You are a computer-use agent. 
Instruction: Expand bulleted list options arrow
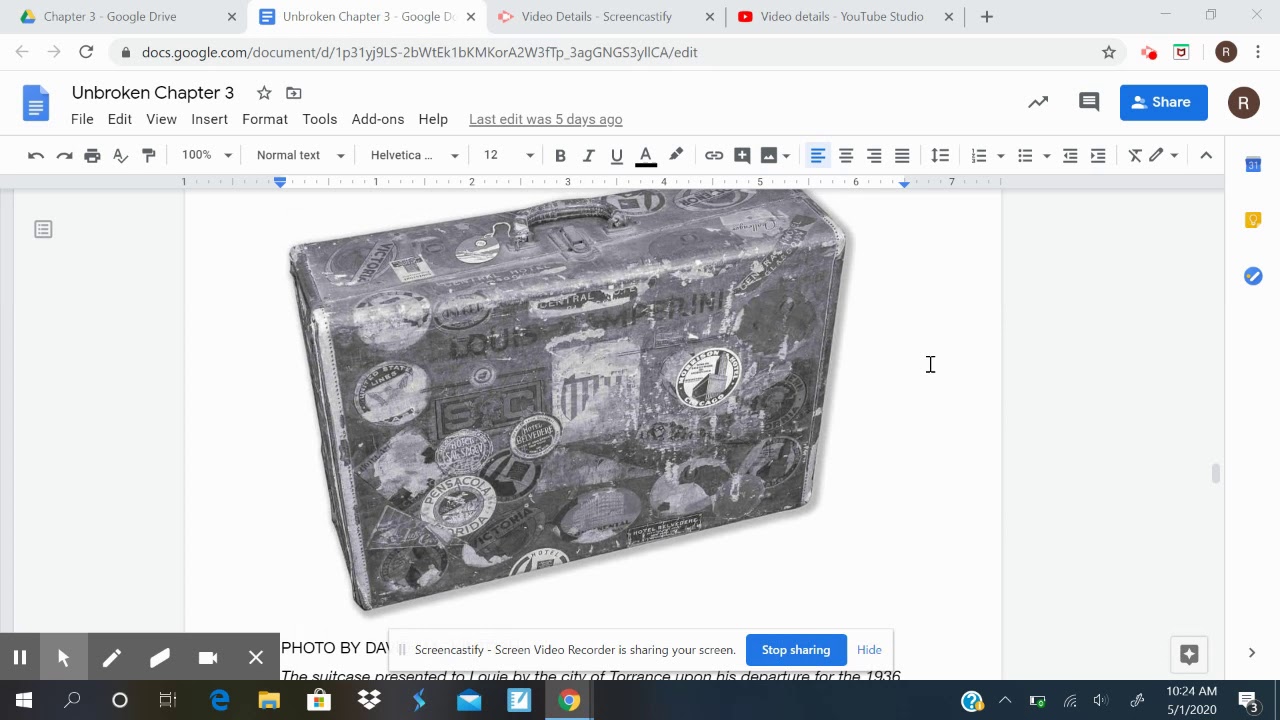tap(1046, 156)
